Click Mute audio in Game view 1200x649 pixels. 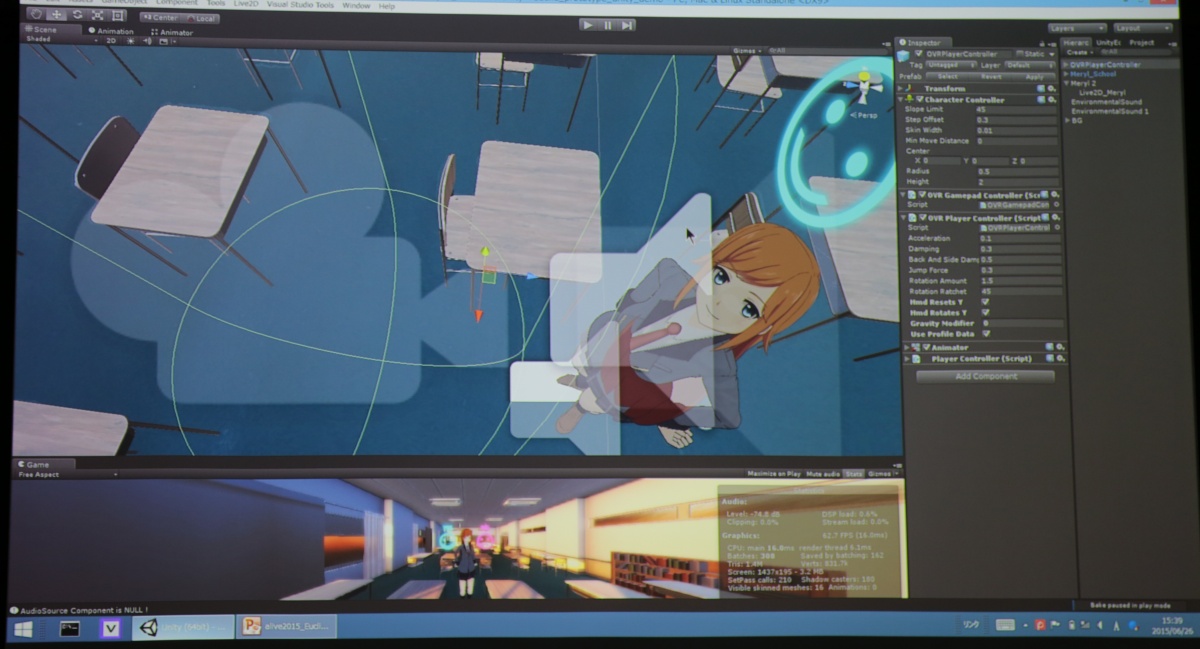(x=823, y=474)
